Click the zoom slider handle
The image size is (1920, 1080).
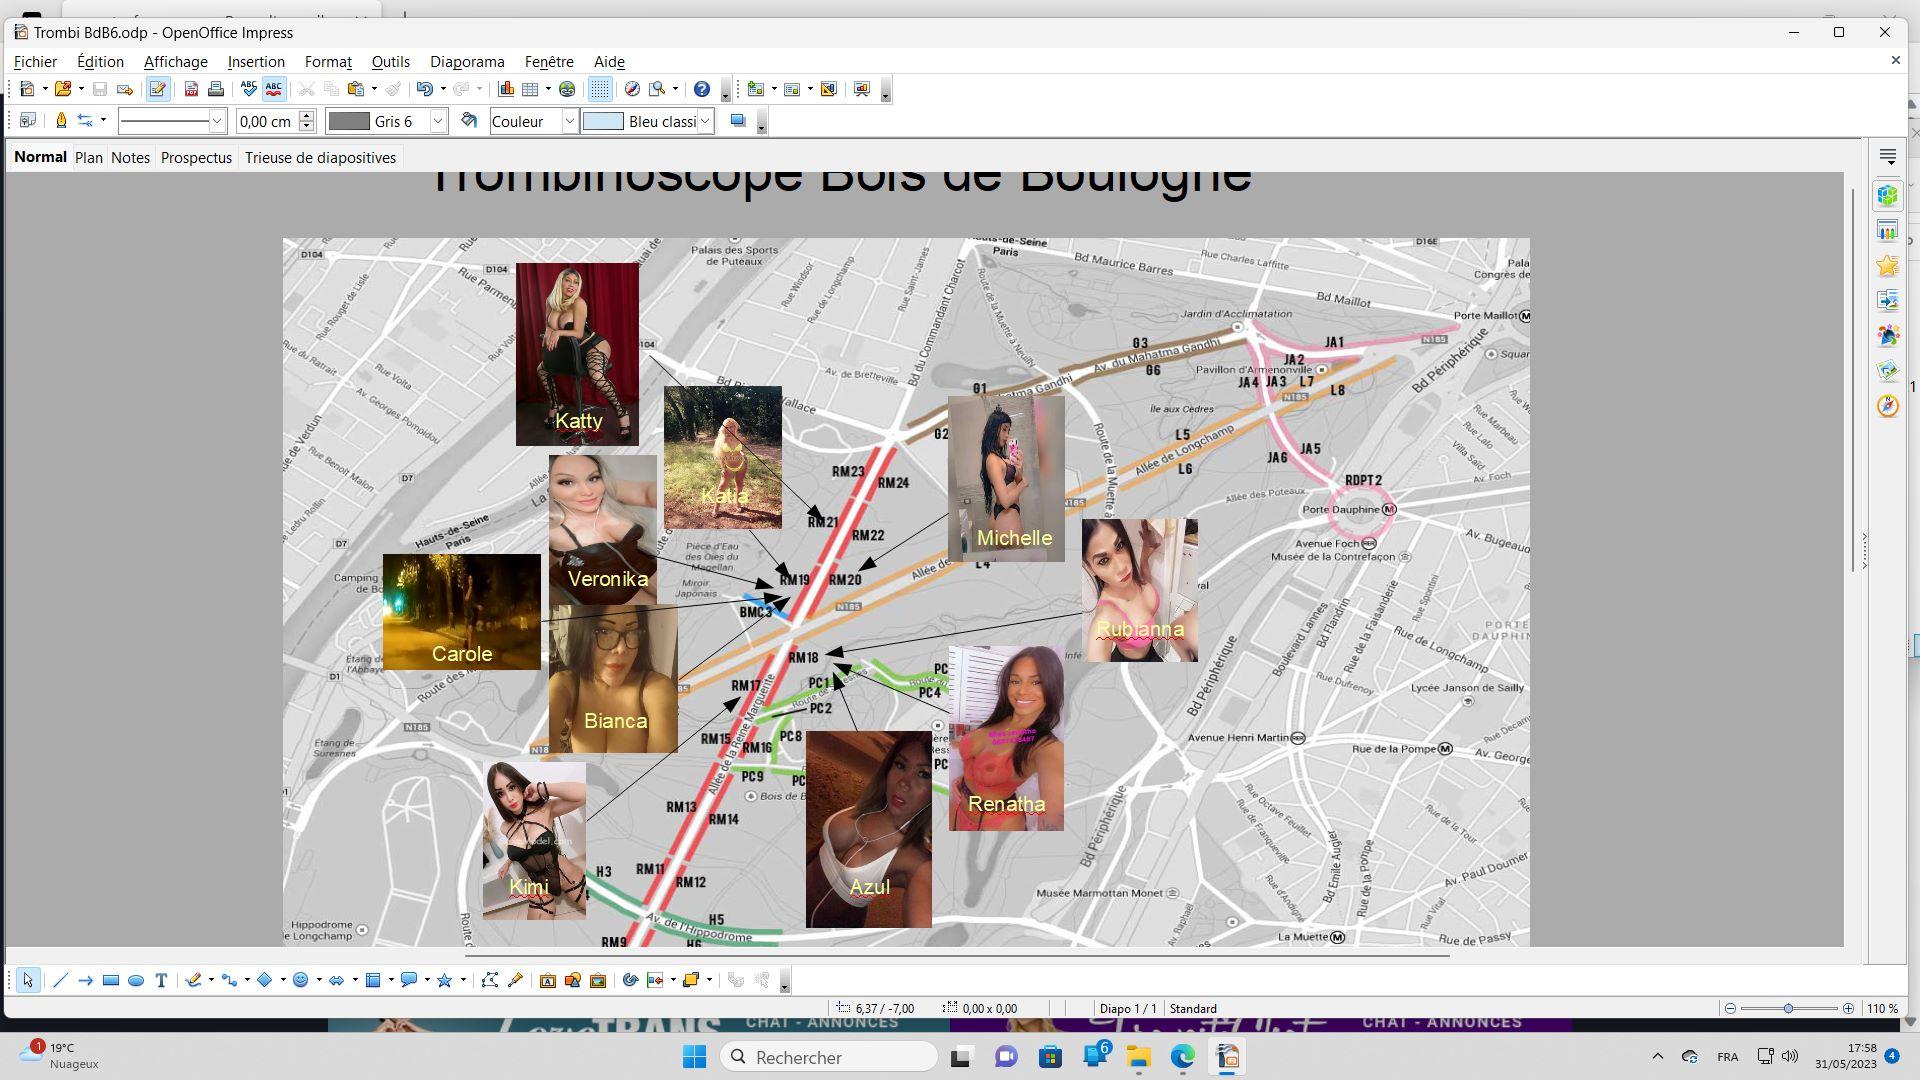point(1788,1008)
